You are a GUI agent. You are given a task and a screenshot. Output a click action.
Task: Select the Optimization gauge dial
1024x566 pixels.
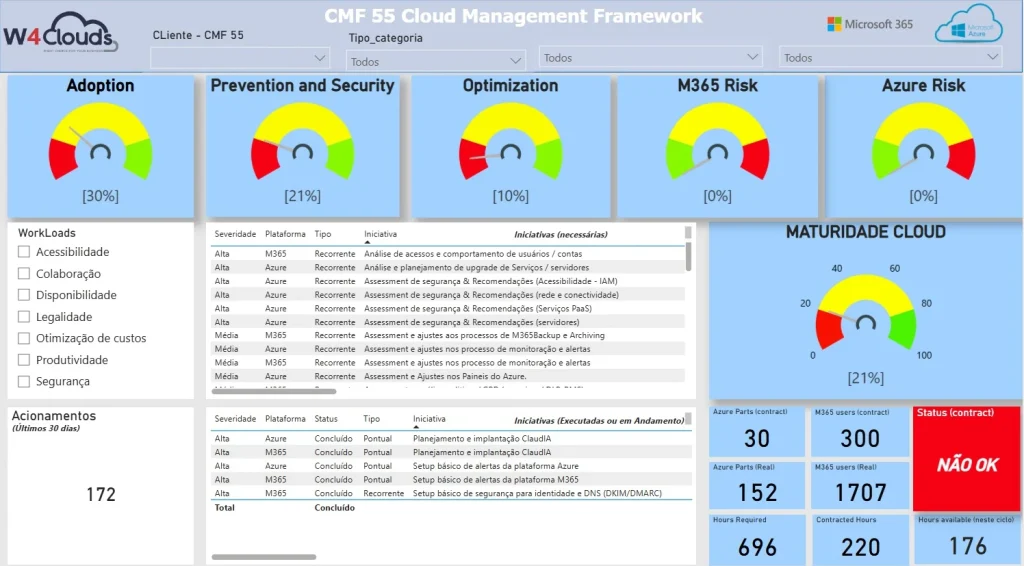(510, 145)
